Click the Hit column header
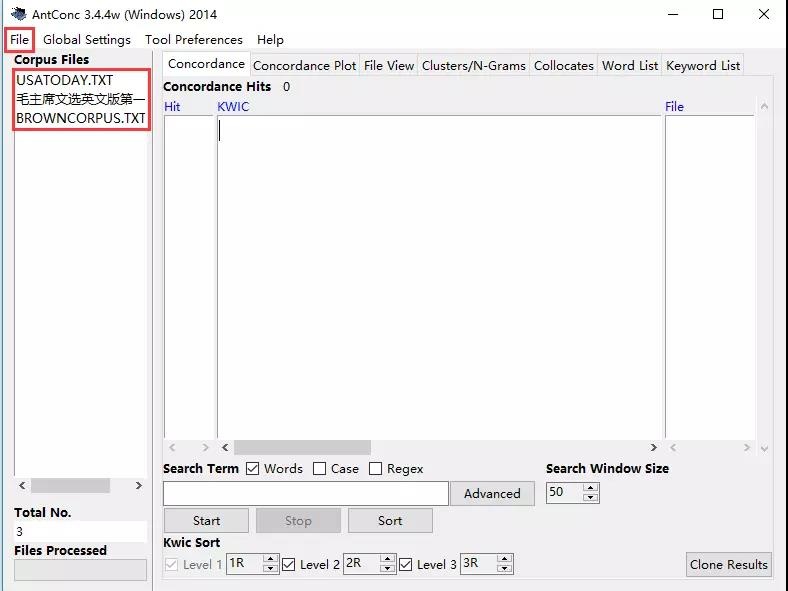The image size is (788, 591). point(172,107)
